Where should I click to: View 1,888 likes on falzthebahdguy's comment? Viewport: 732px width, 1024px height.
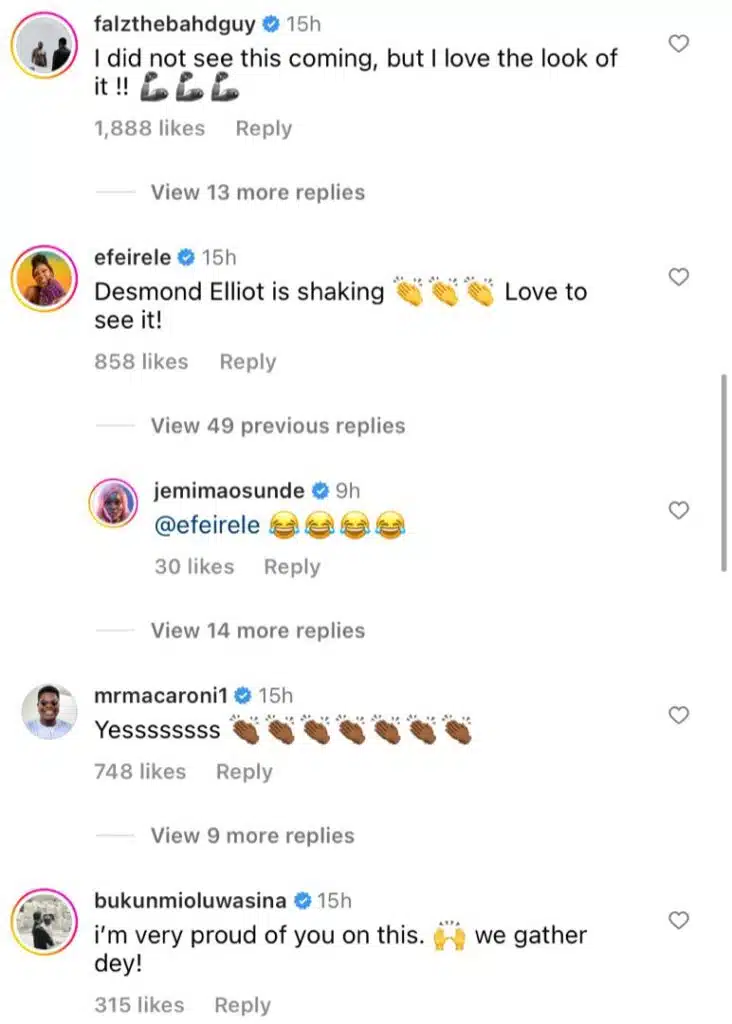pos(149,128)
